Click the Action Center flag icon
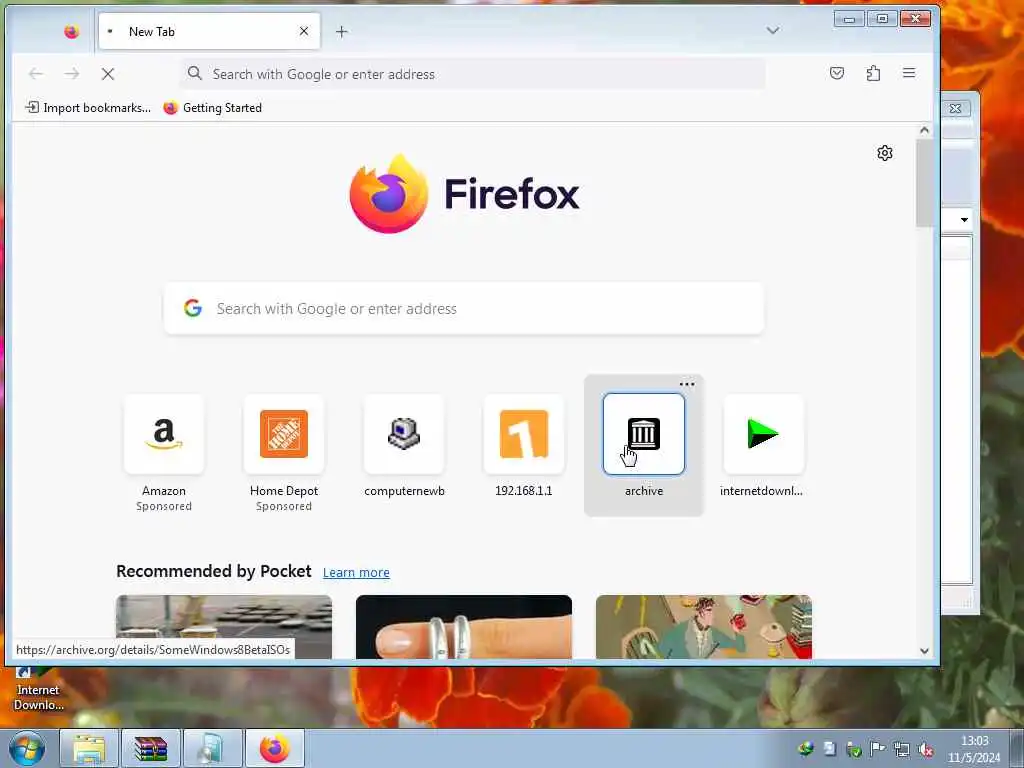Viewport: 1024px width, 768px height. pos(878,749)
